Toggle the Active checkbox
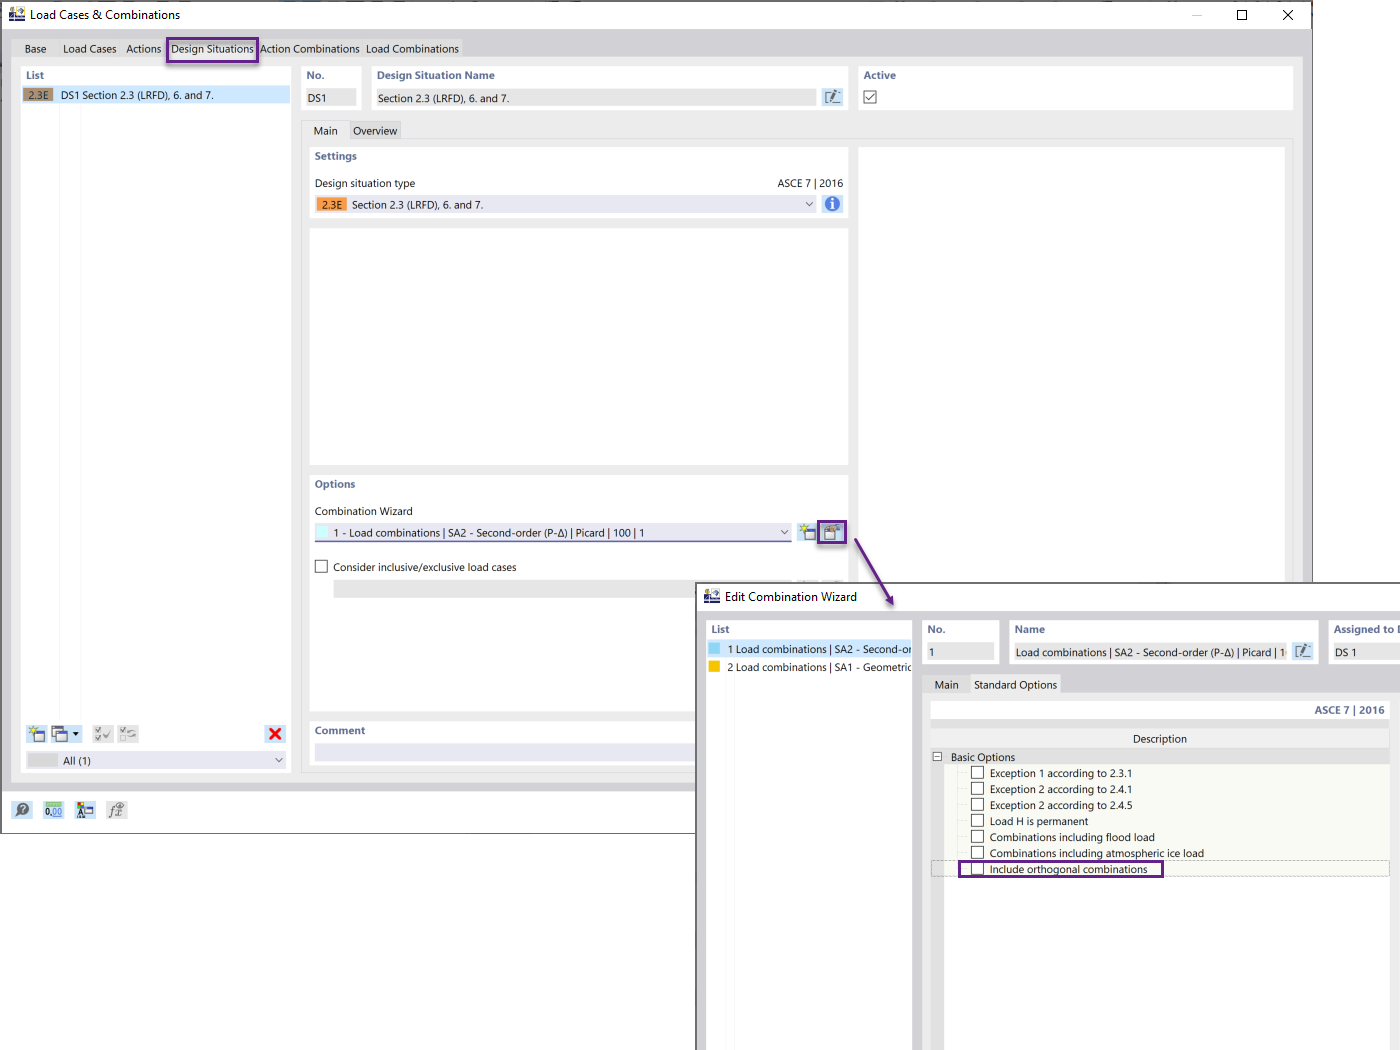 coord(870,97)
